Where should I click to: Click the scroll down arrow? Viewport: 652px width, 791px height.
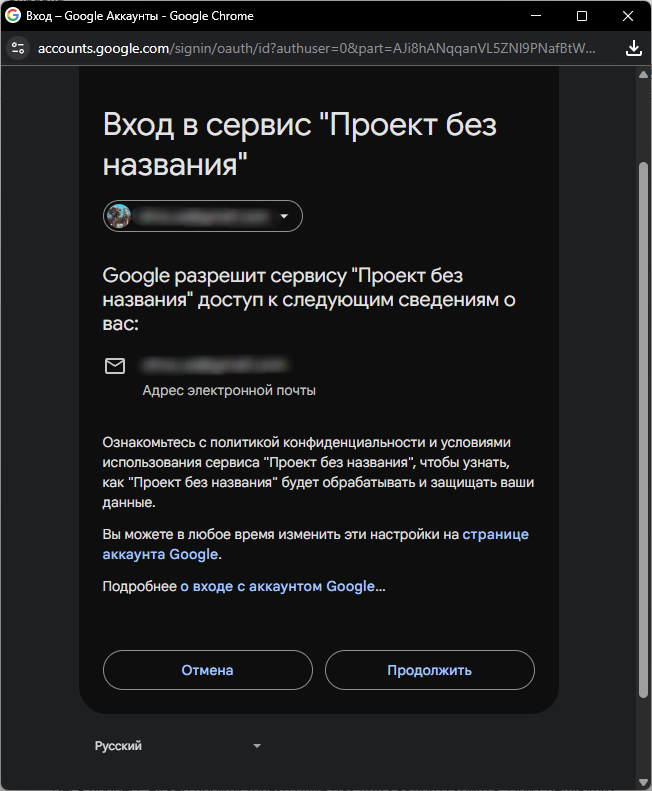click(643, 782)
